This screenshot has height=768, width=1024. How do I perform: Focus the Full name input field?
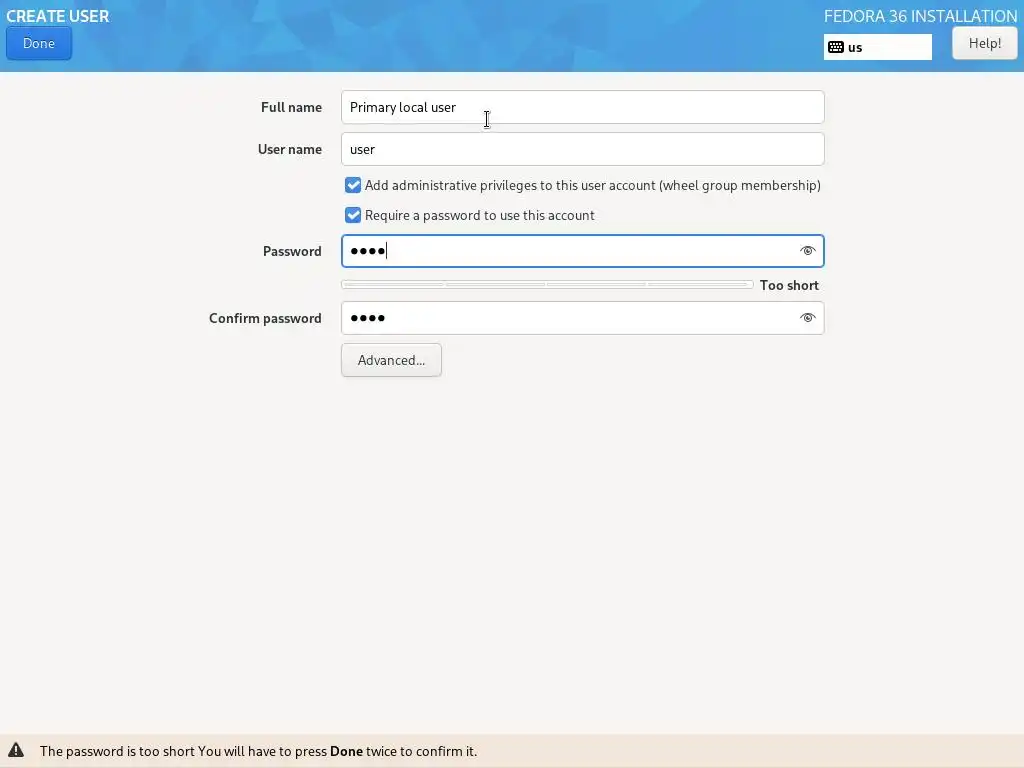[582, 107]
